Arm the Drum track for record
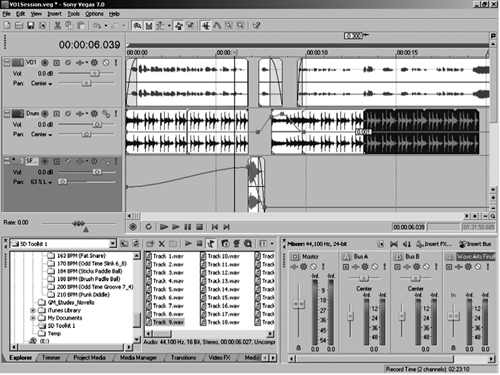The width and height of the screenshot is (500, 375). [x=45, y=114]
